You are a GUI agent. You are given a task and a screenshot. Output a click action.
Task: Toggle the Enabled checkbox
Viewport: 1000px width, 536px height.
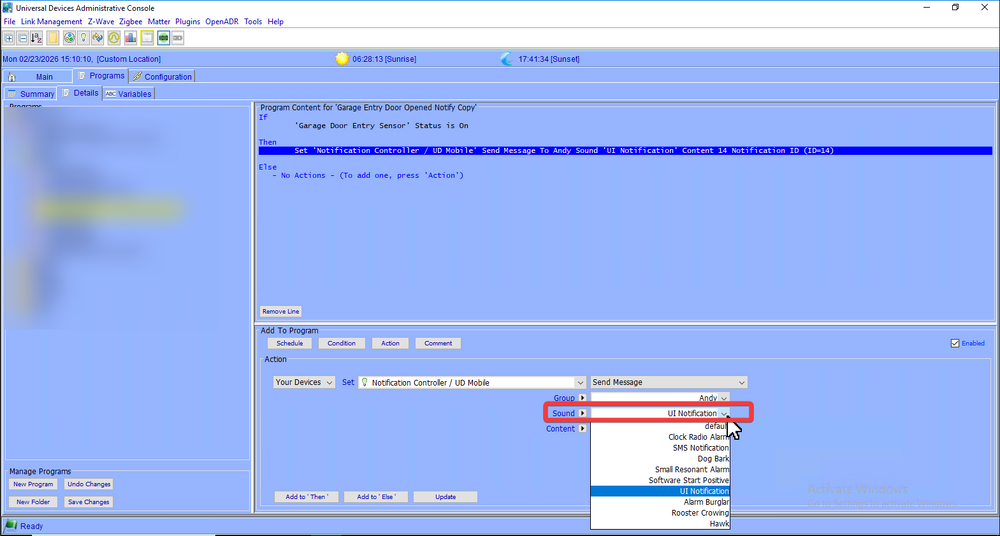(x=955, y=343)
